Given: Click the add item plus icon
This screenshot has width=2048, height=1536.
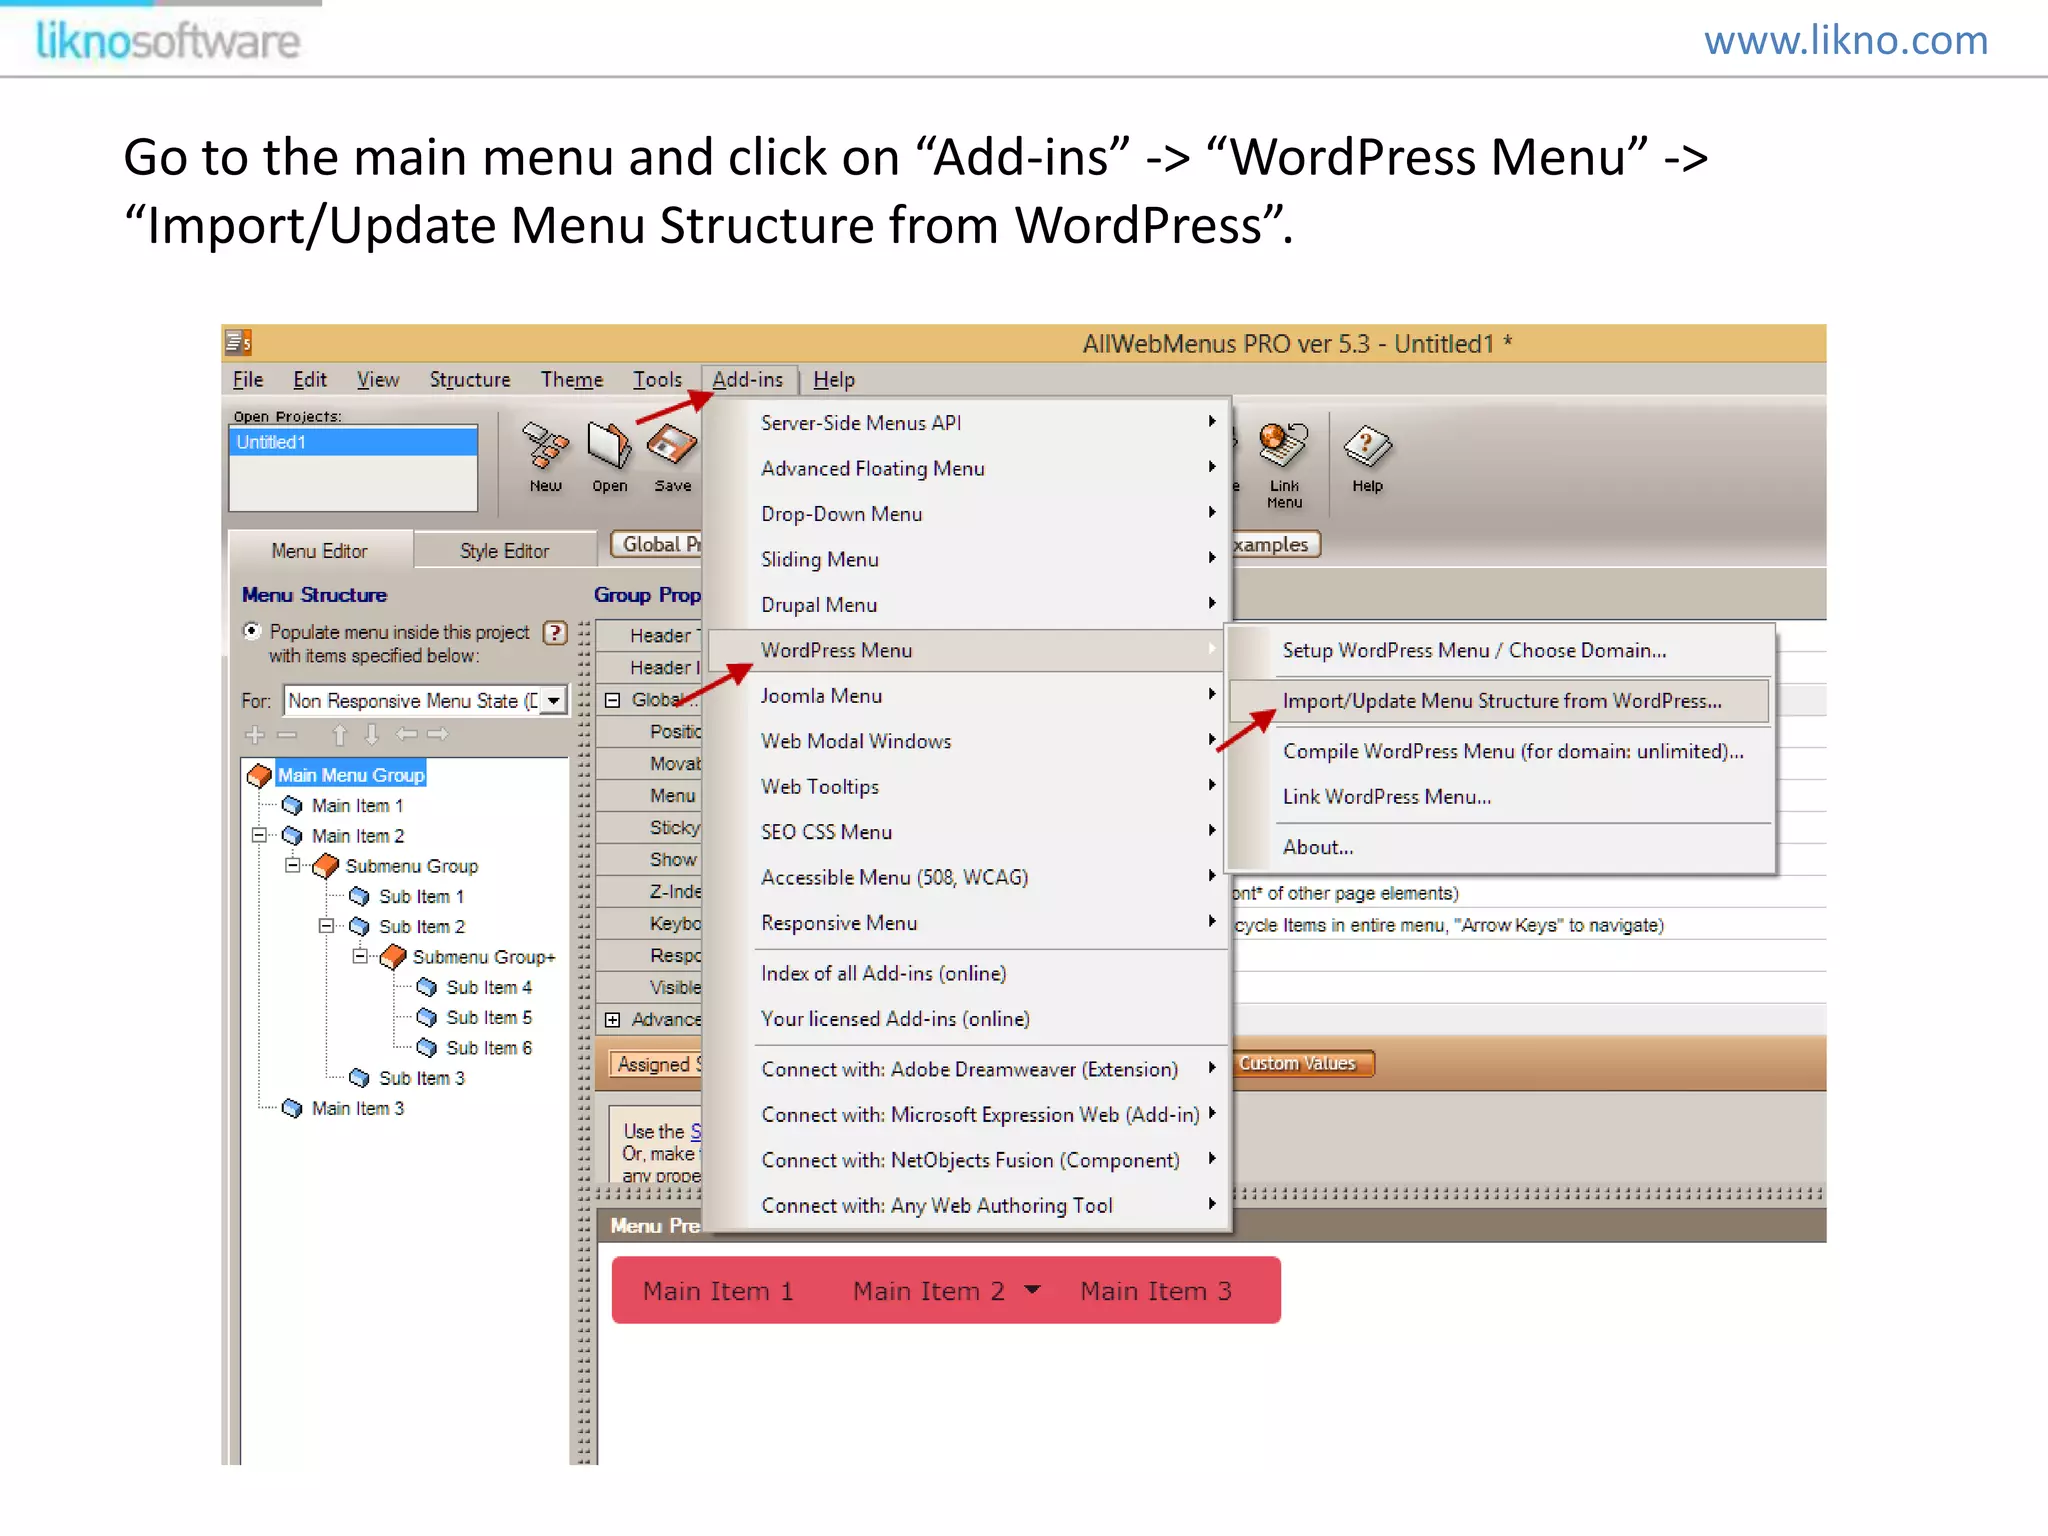Looking at the screenshot, I should pyautogui.click(x=255, y=735).
